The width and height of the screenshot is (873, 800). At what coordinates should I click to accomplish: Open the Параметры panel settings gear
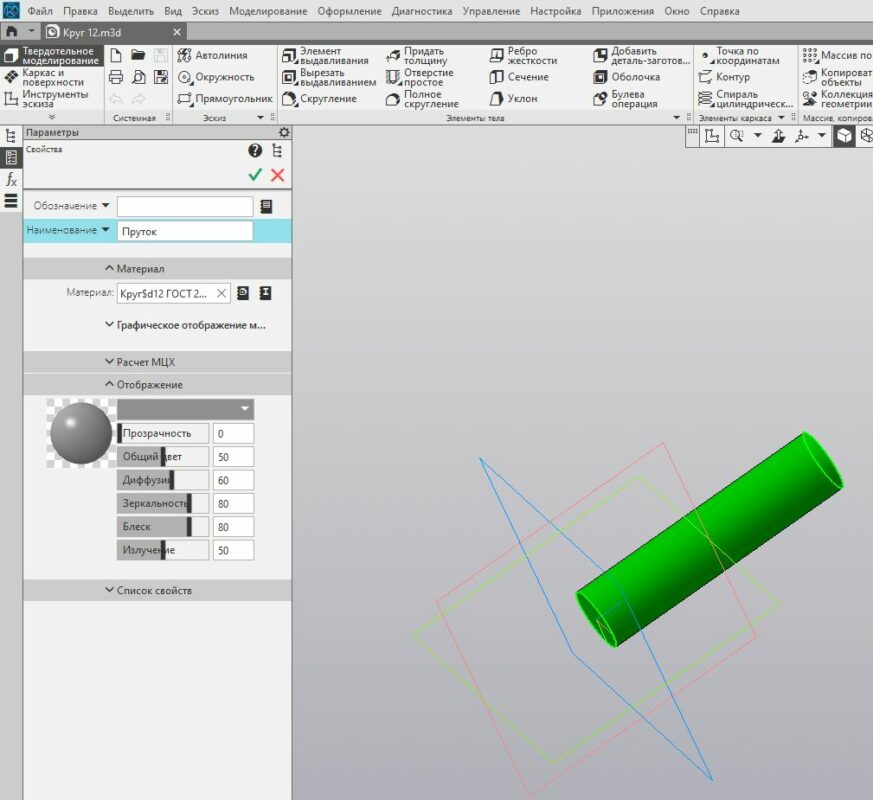click(284, 133)
